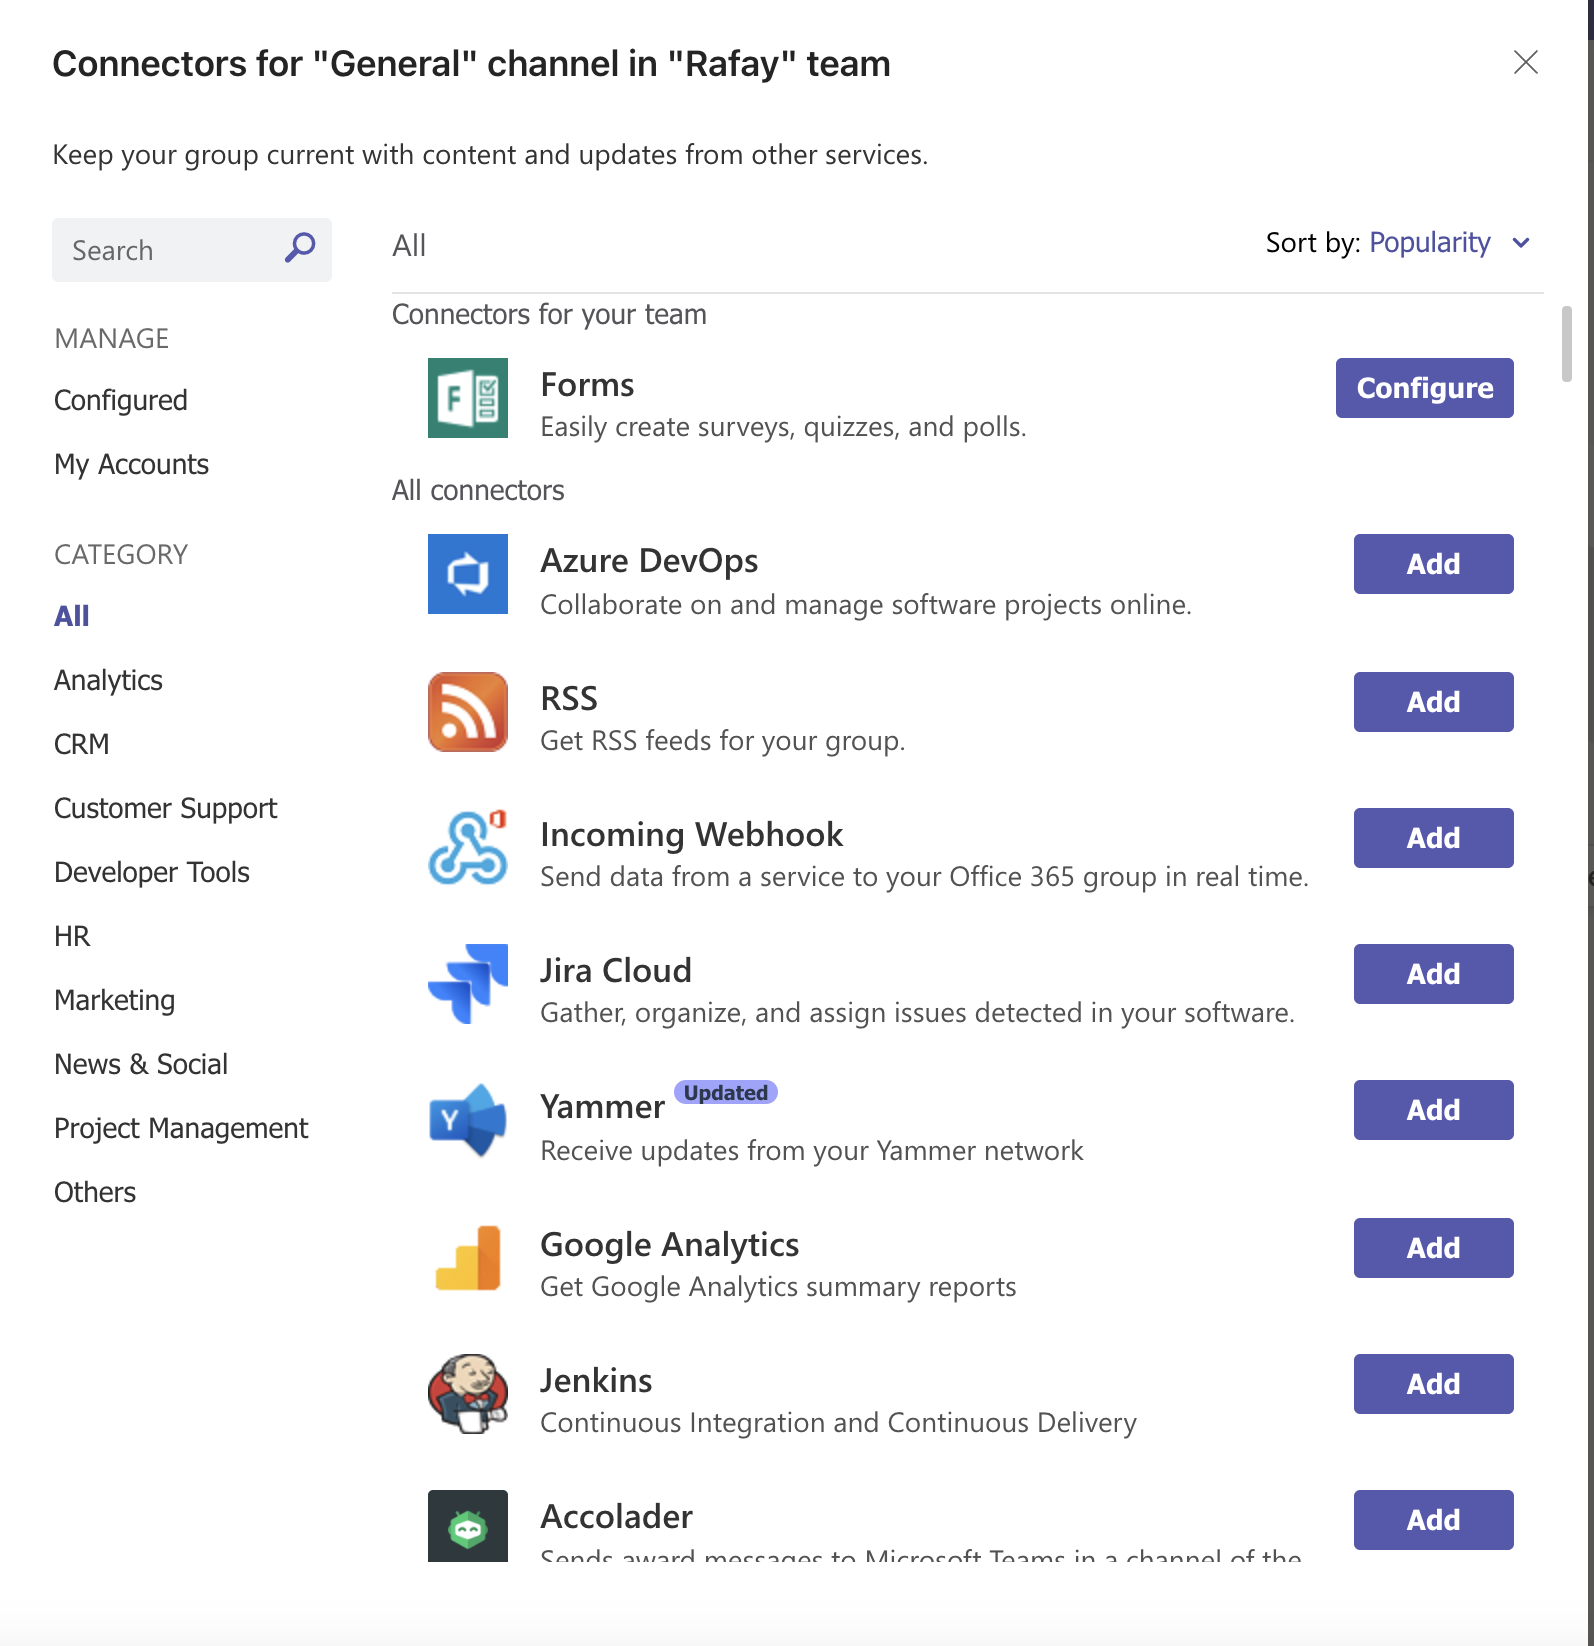This screenshot has height=1646, width=1594.
Task: Click the Incoming Webhook title text
Action: click(x=692, y=835)
